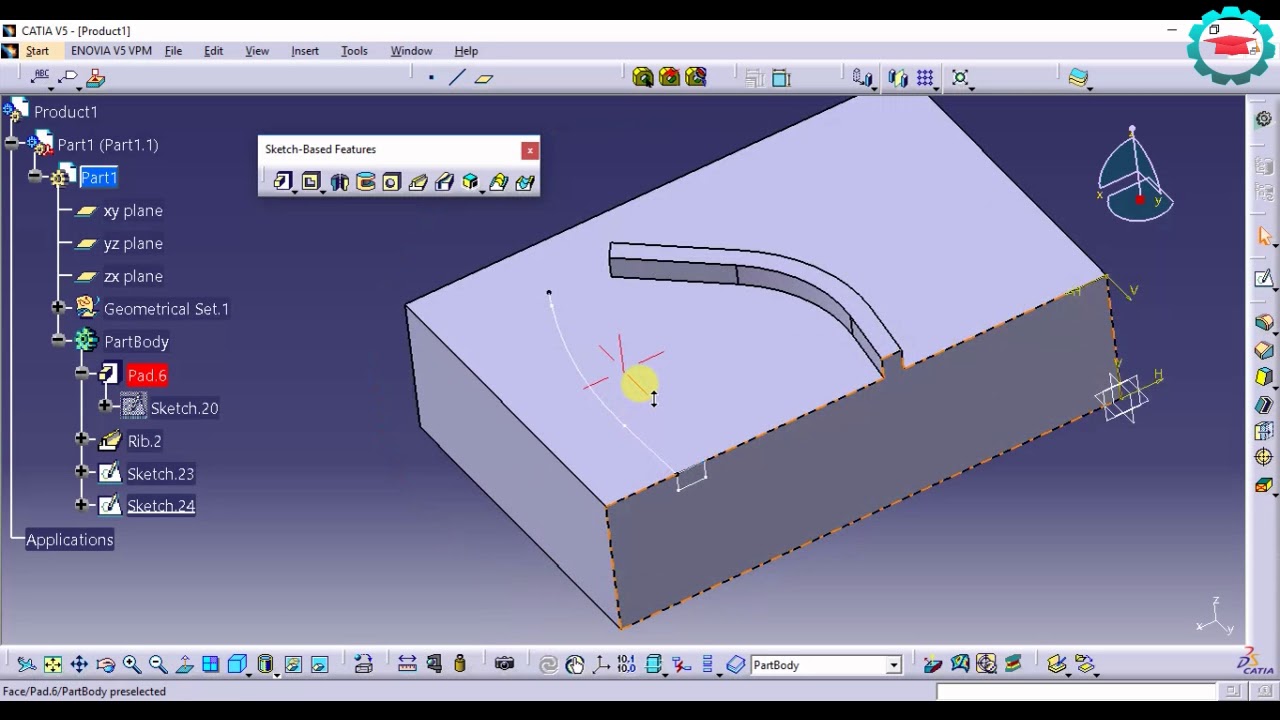The image size is (1280, 720).
Task: Click the Zoom Out magnifier icon
Action: (x=158, y=664)
